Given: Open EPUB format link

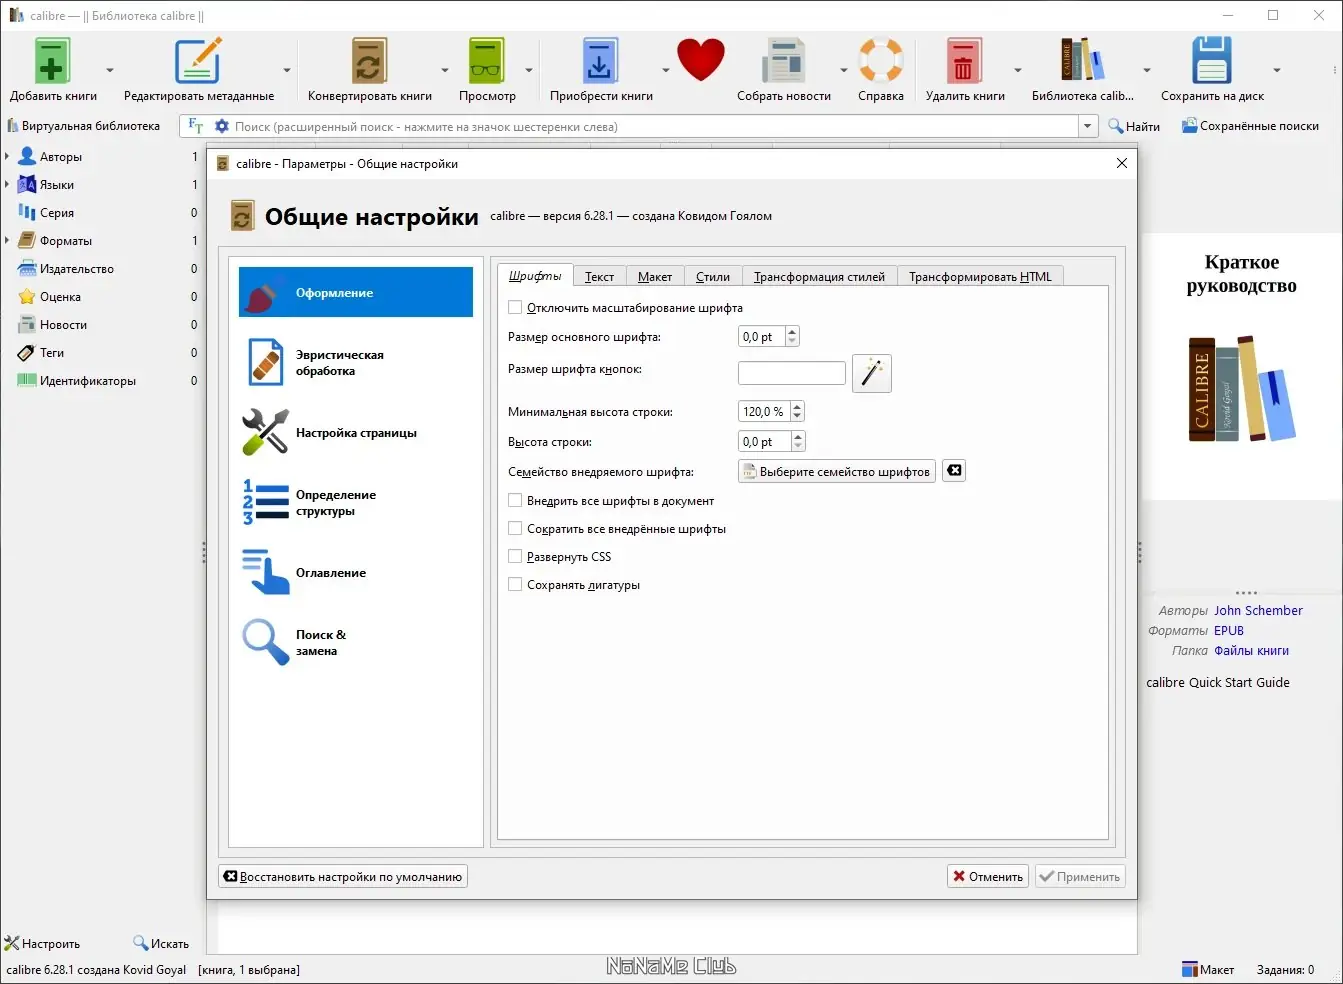Looking at the screenshot, I should pos(1229,631).
